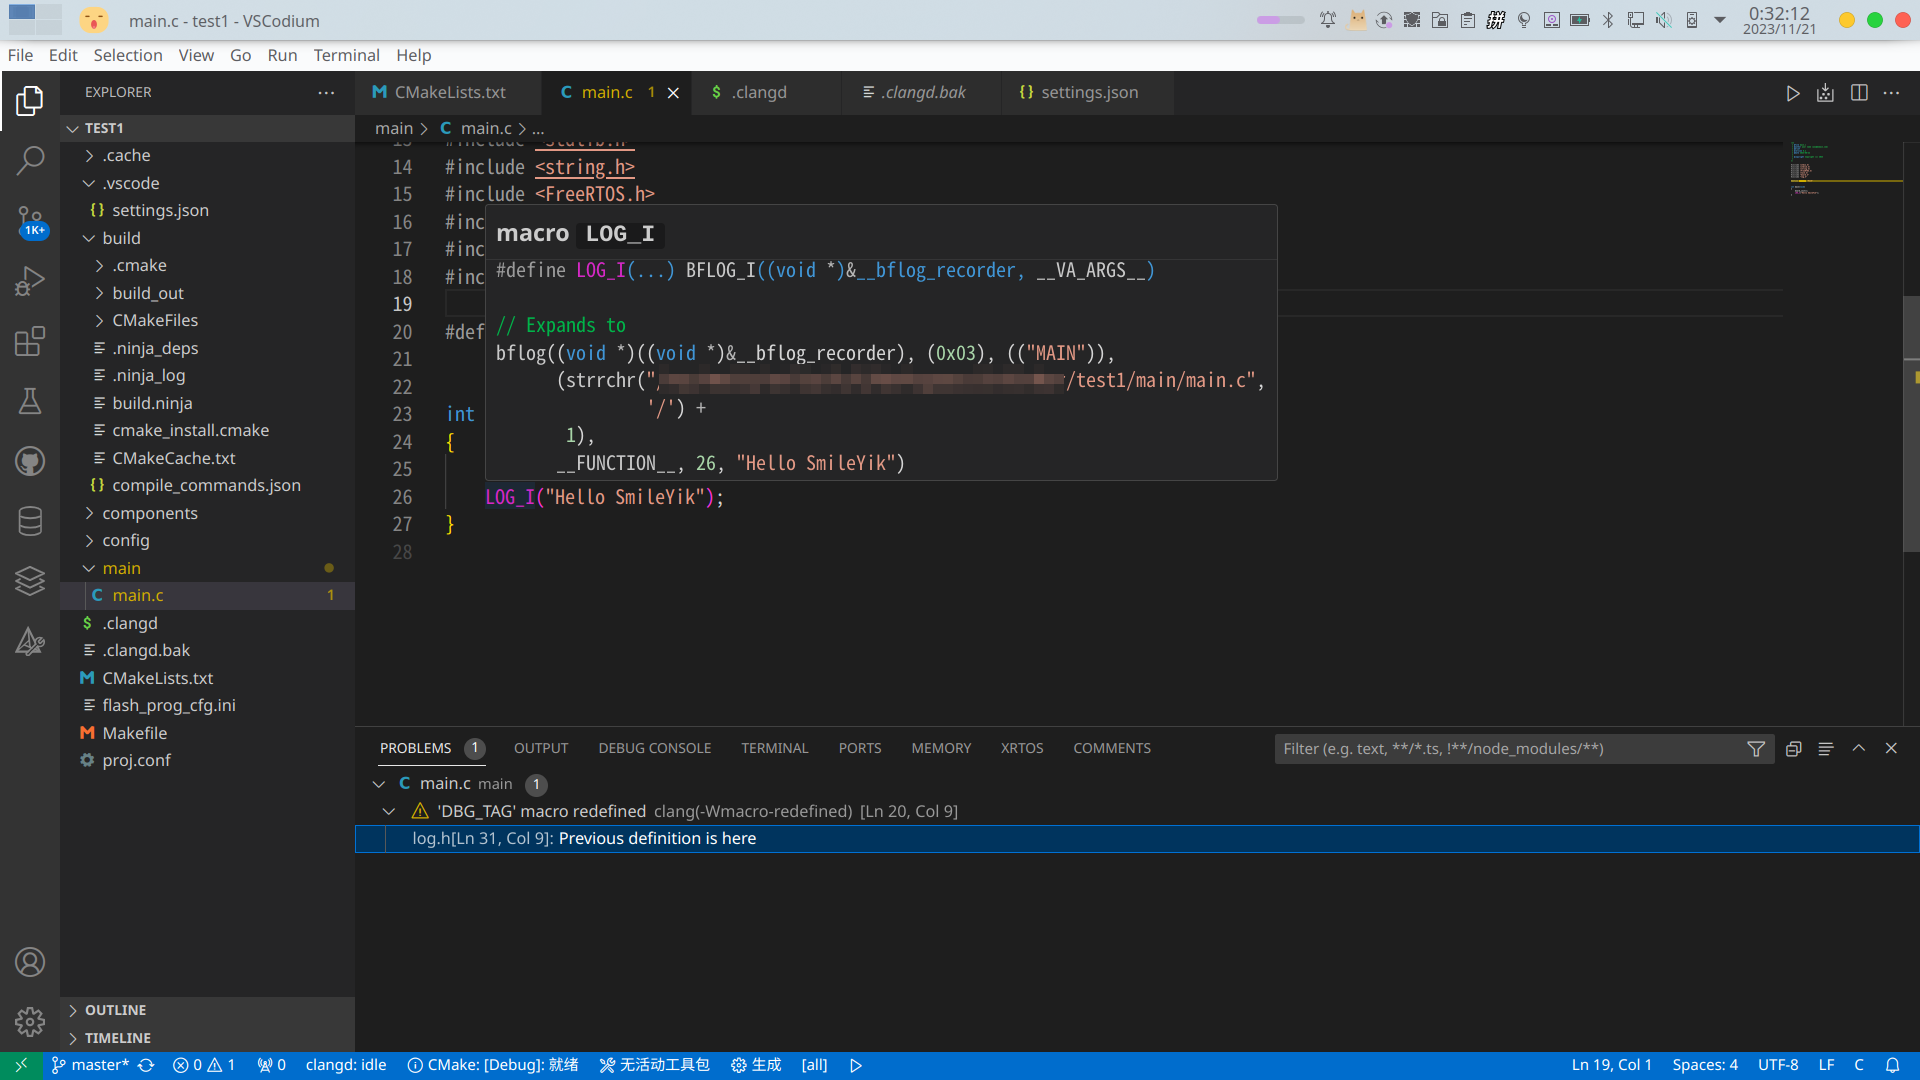Open editor More Actions ellipsis
Viewport: 1920px width, 1080px height.
pyautogui.click(x=1892, y=93)
